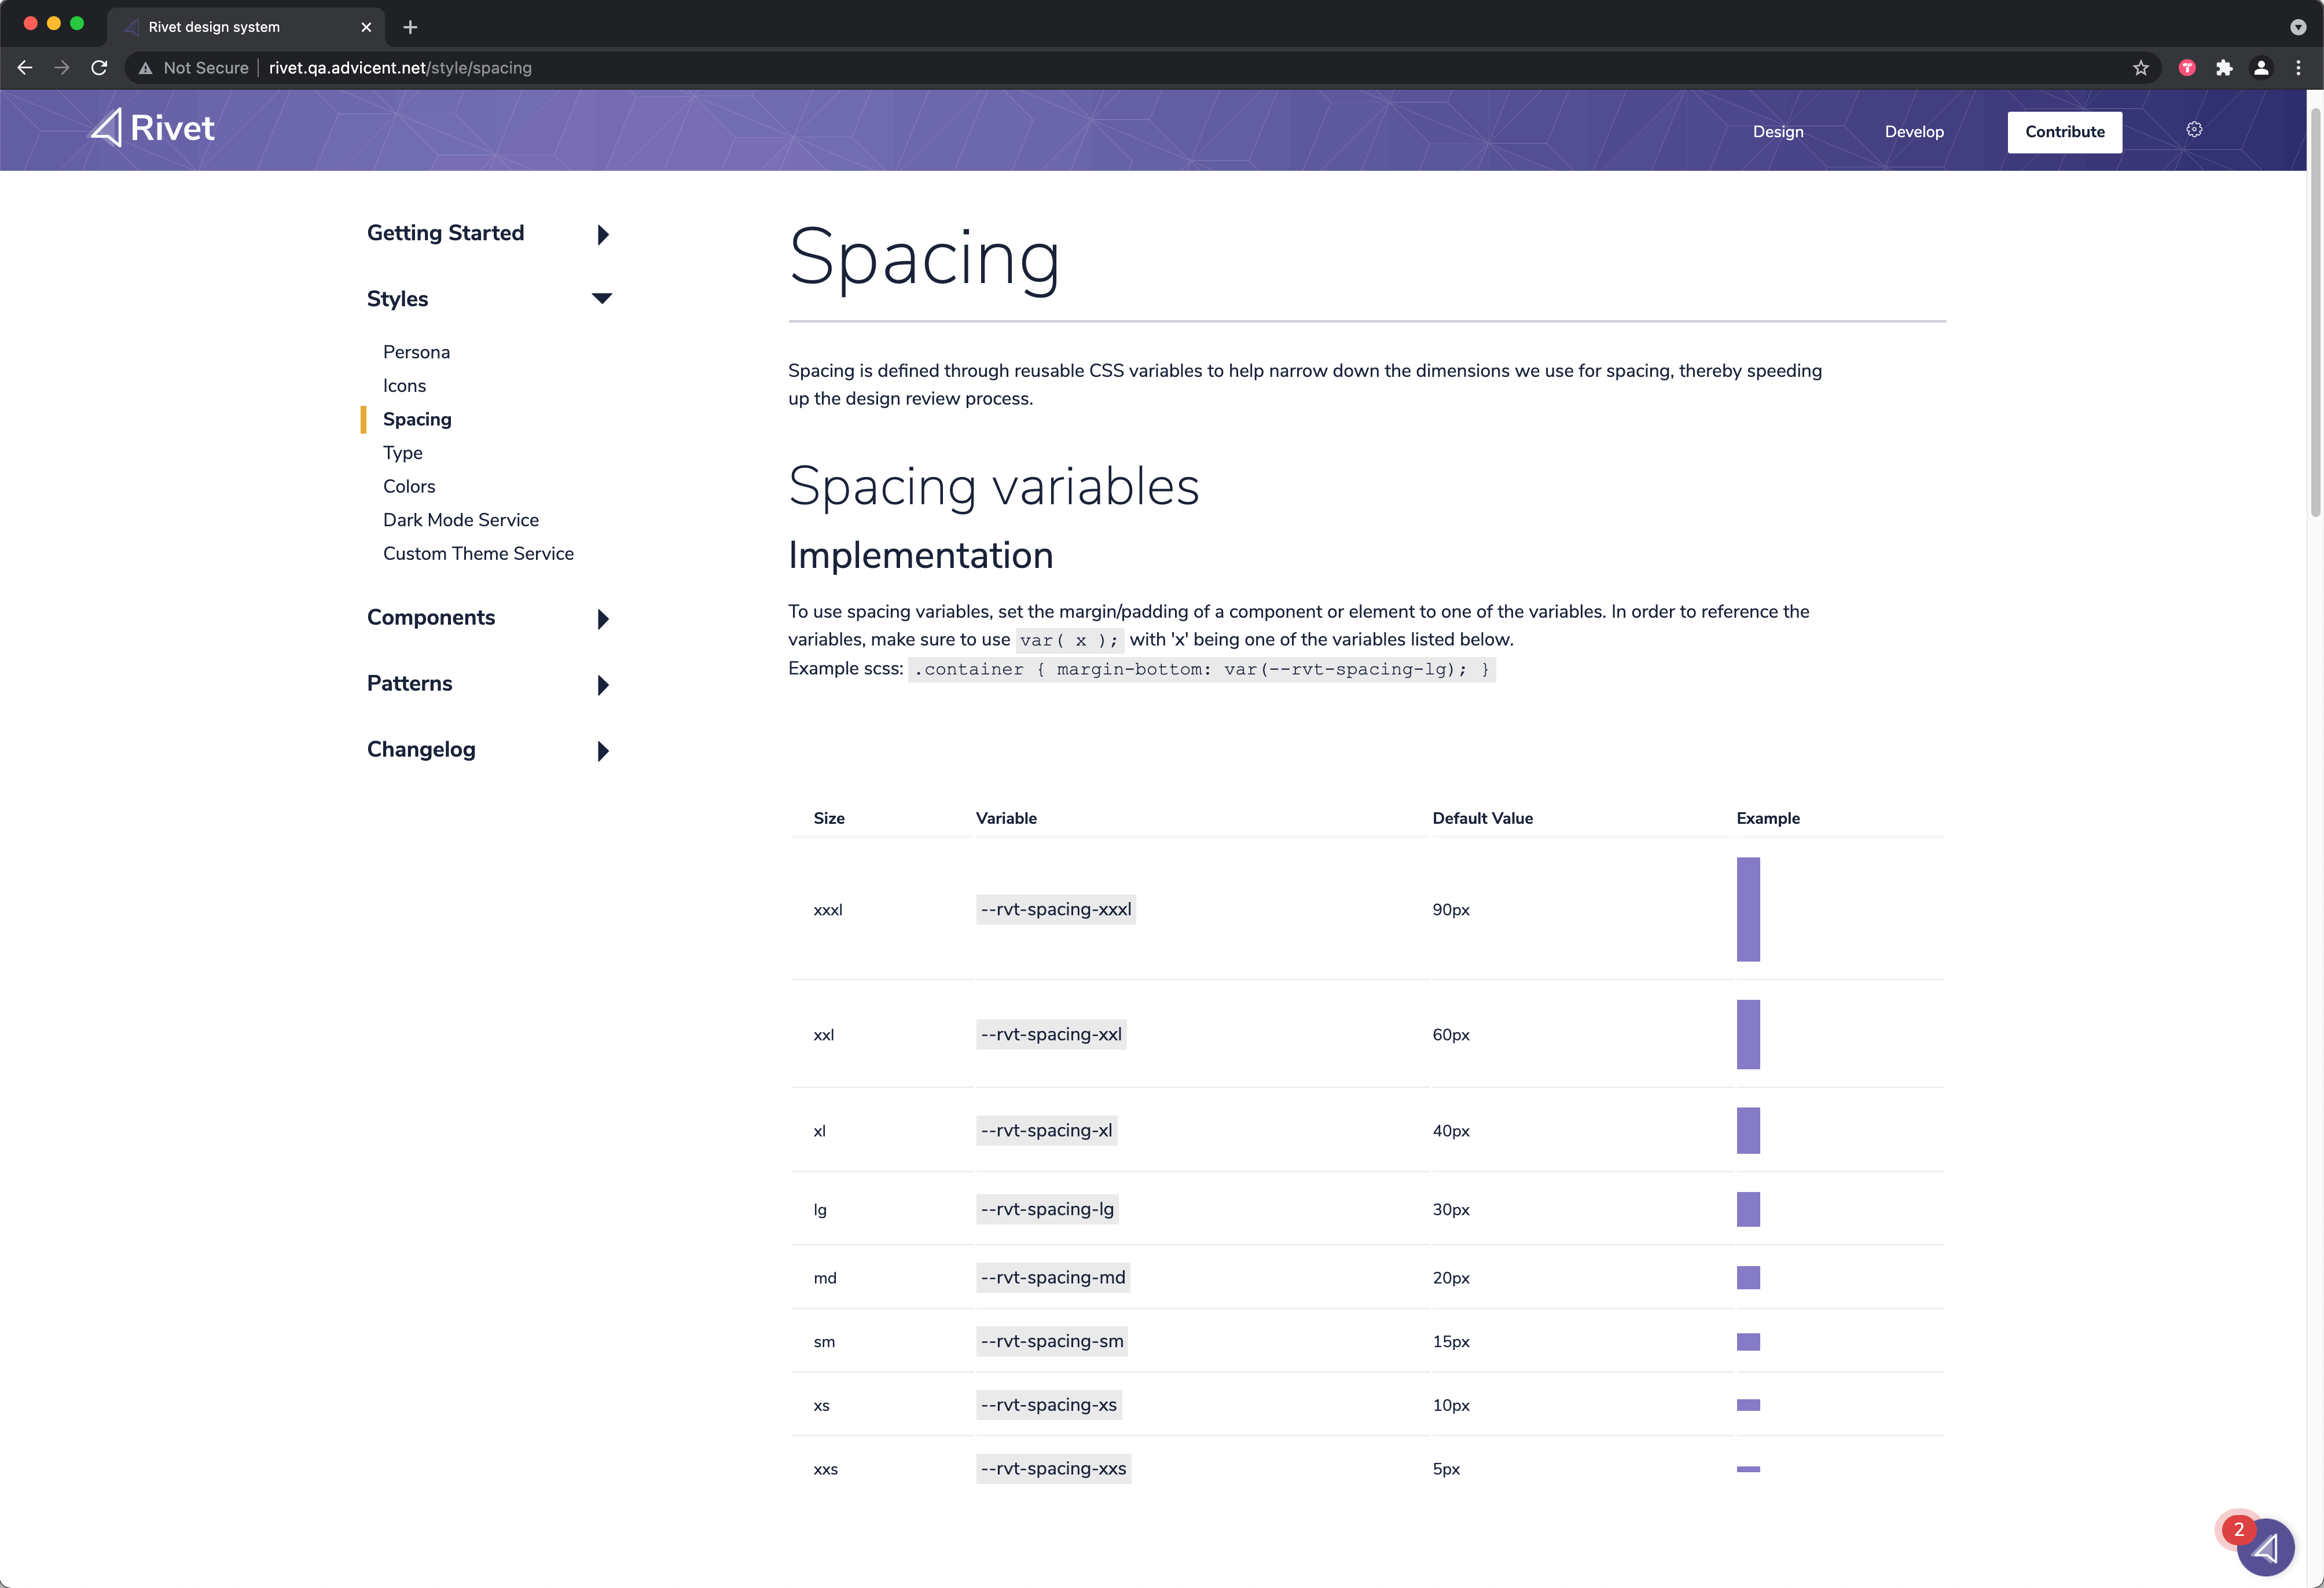This screenshot has width=2324, height=1588.
Task: Click the Components heading
Action: coord(431,617)
